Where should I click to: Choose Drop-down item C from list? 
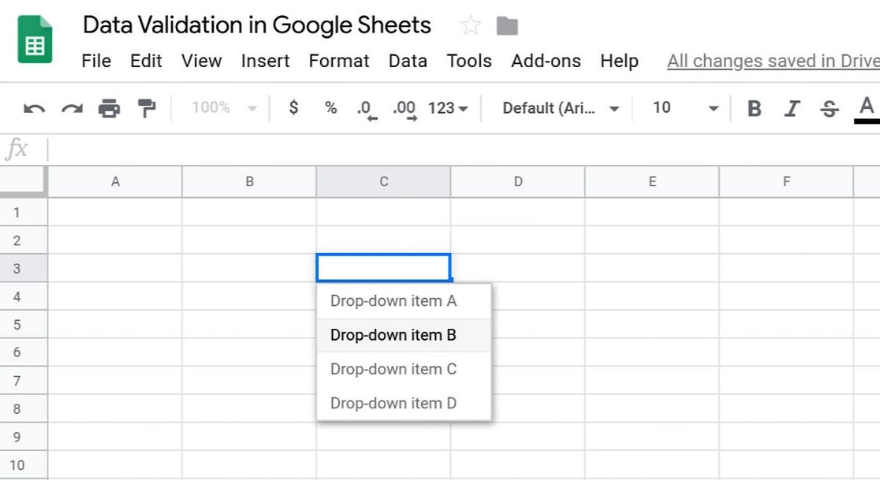point(393,369)
